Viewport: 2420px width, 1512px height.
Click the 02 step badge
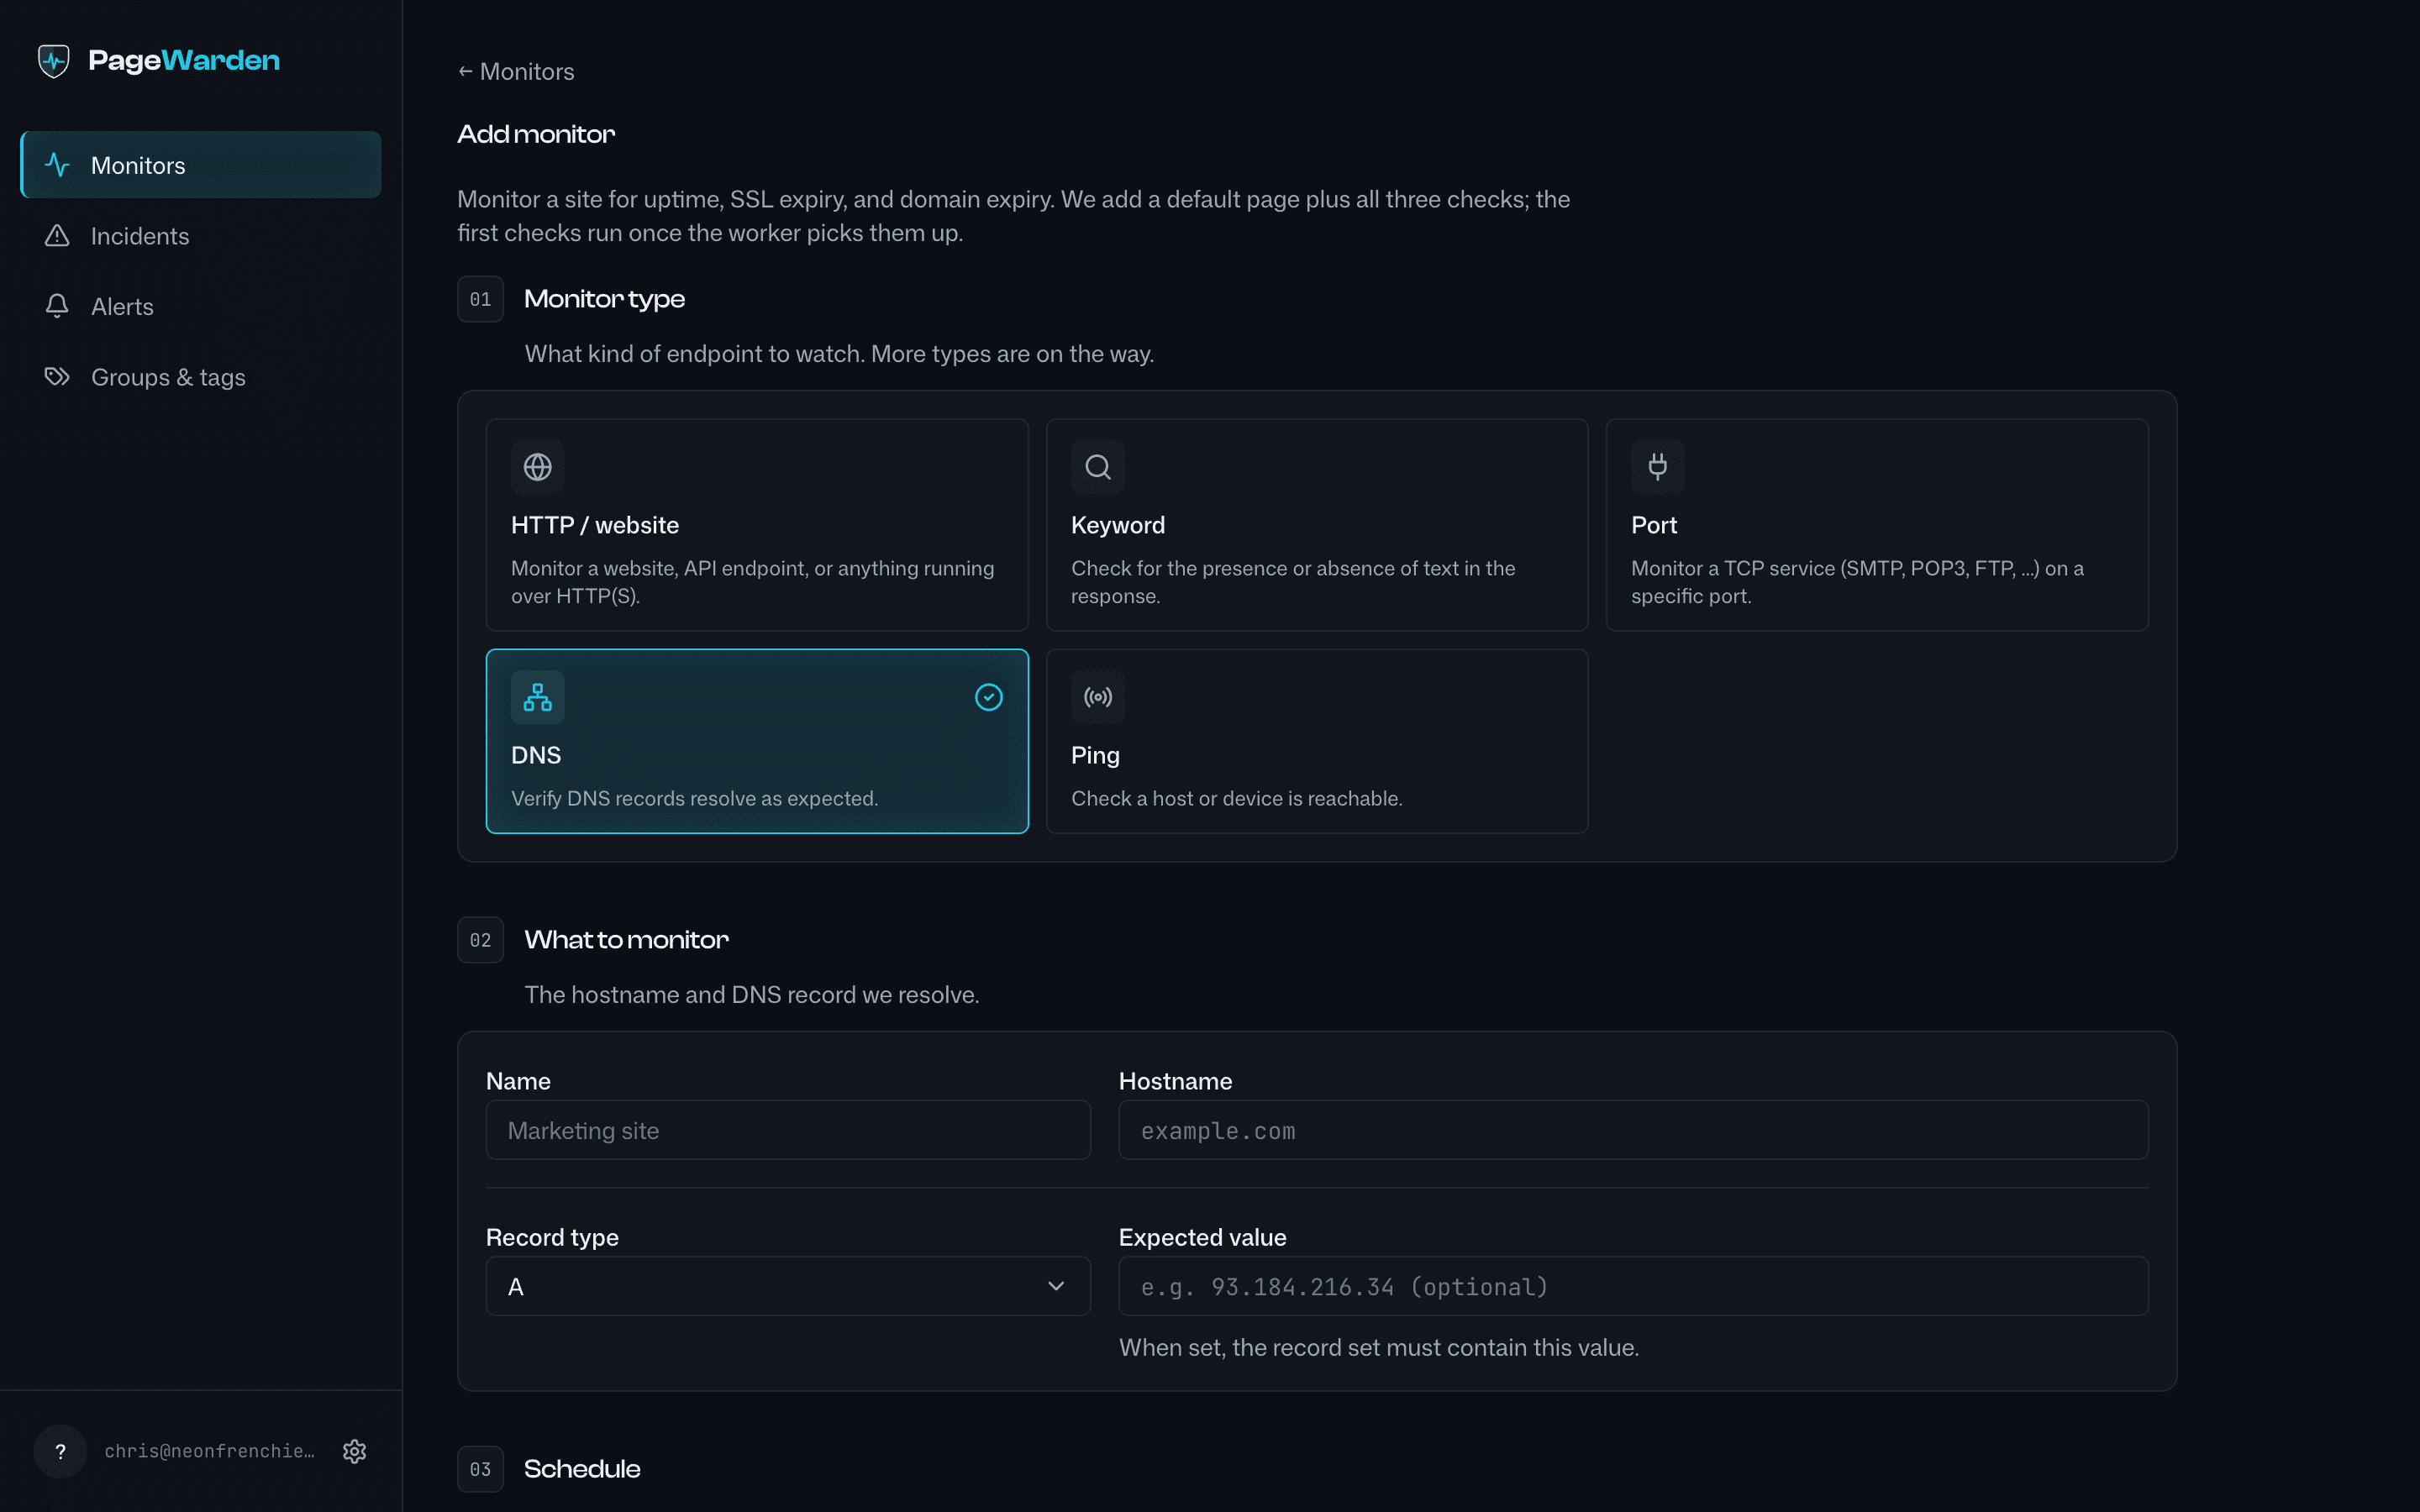pos(480,940)
